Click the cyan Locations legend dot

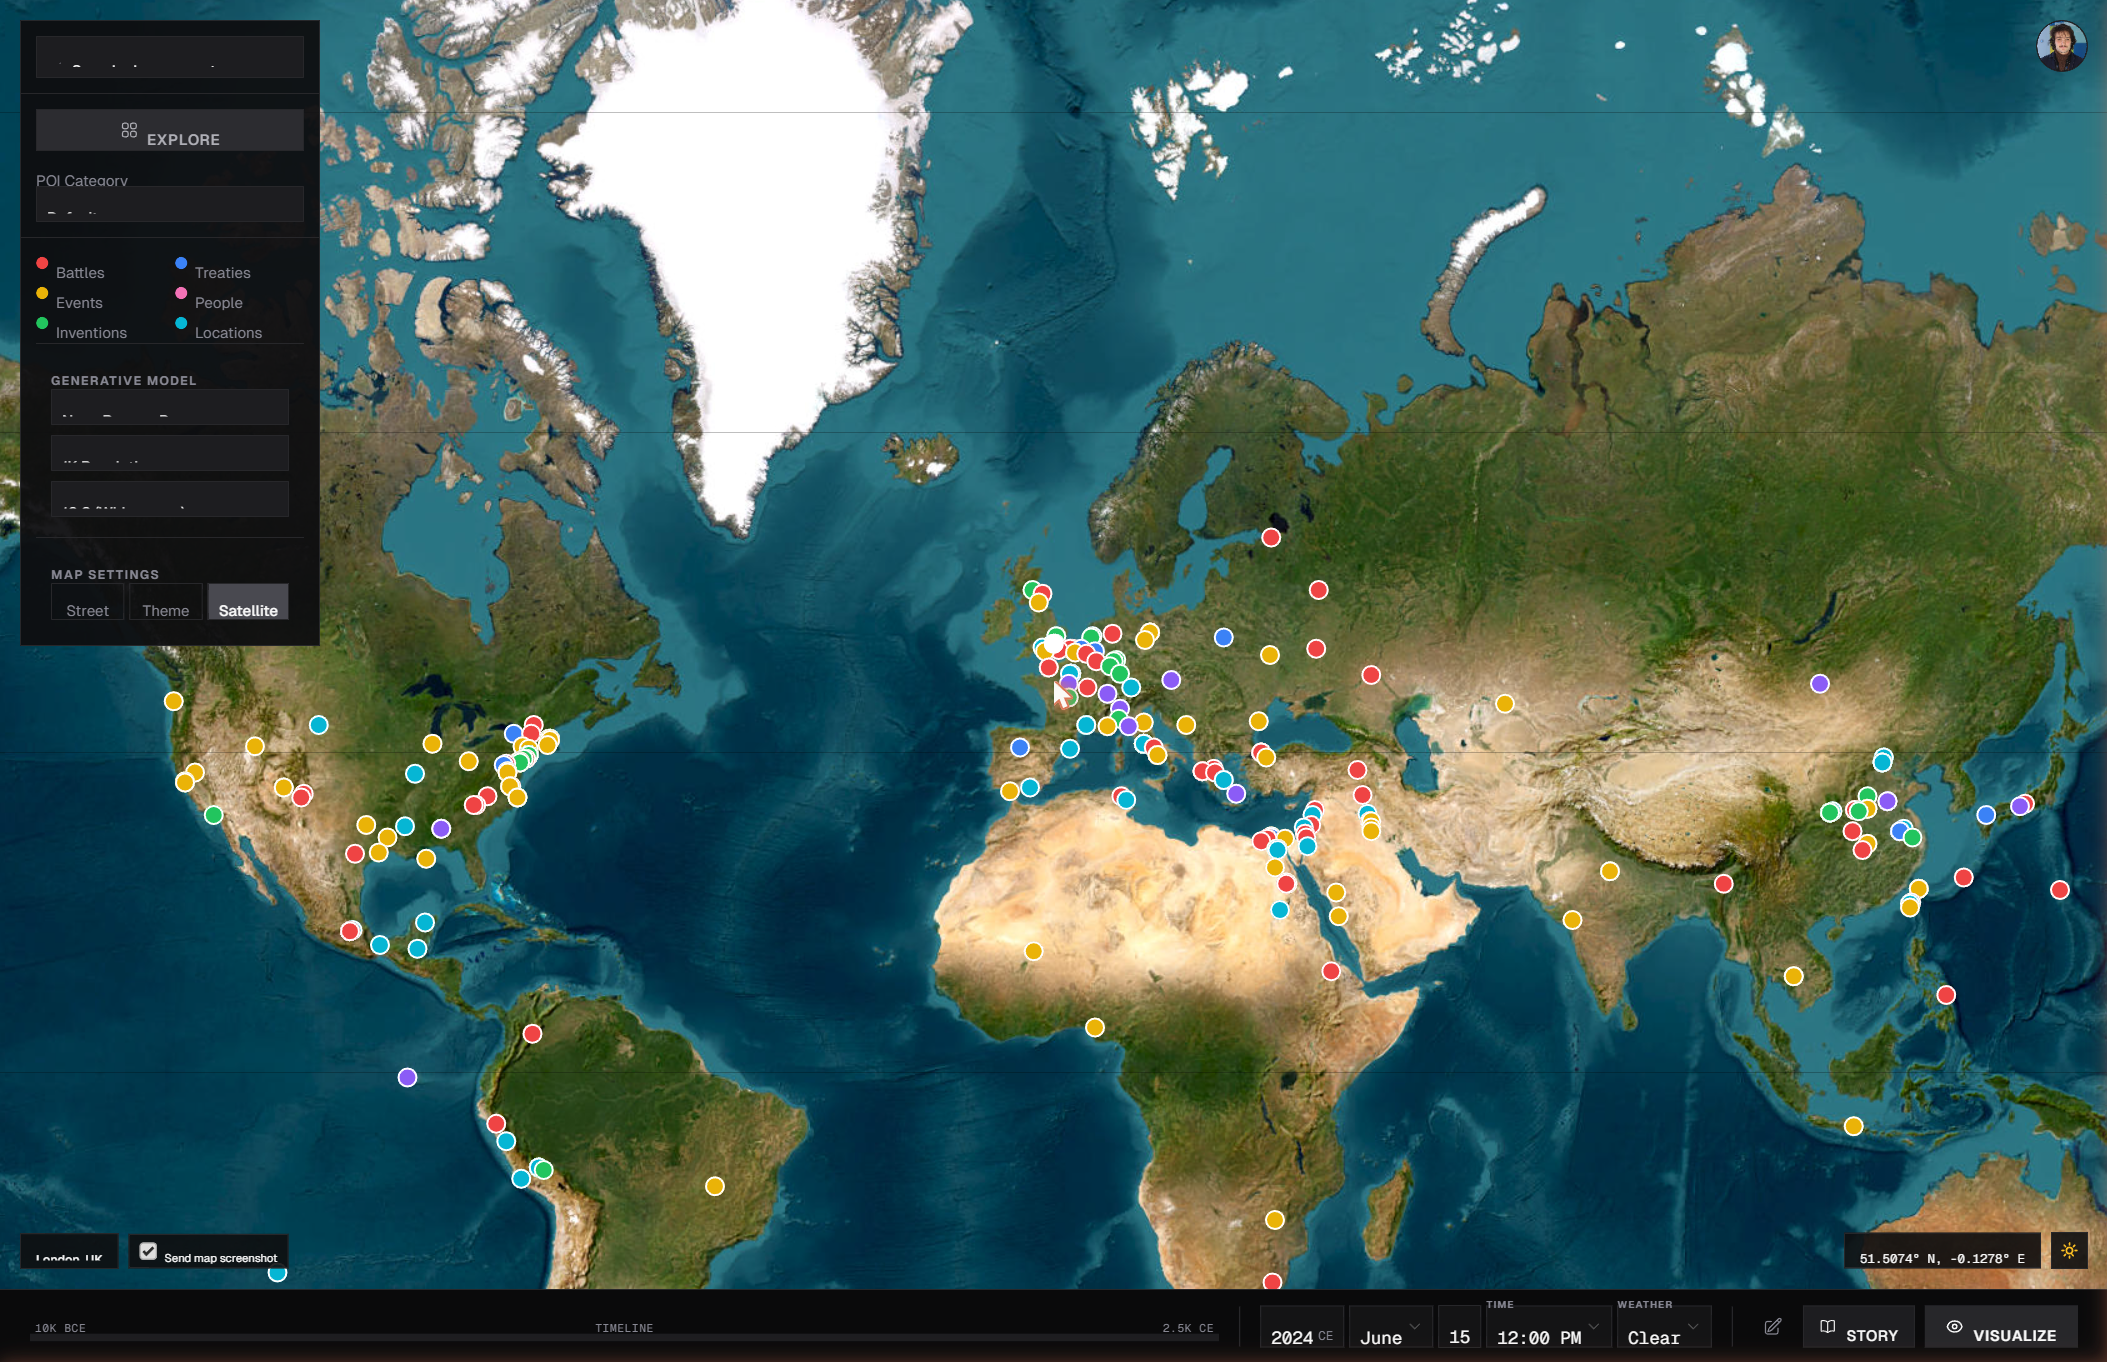(x=181, y=323)
